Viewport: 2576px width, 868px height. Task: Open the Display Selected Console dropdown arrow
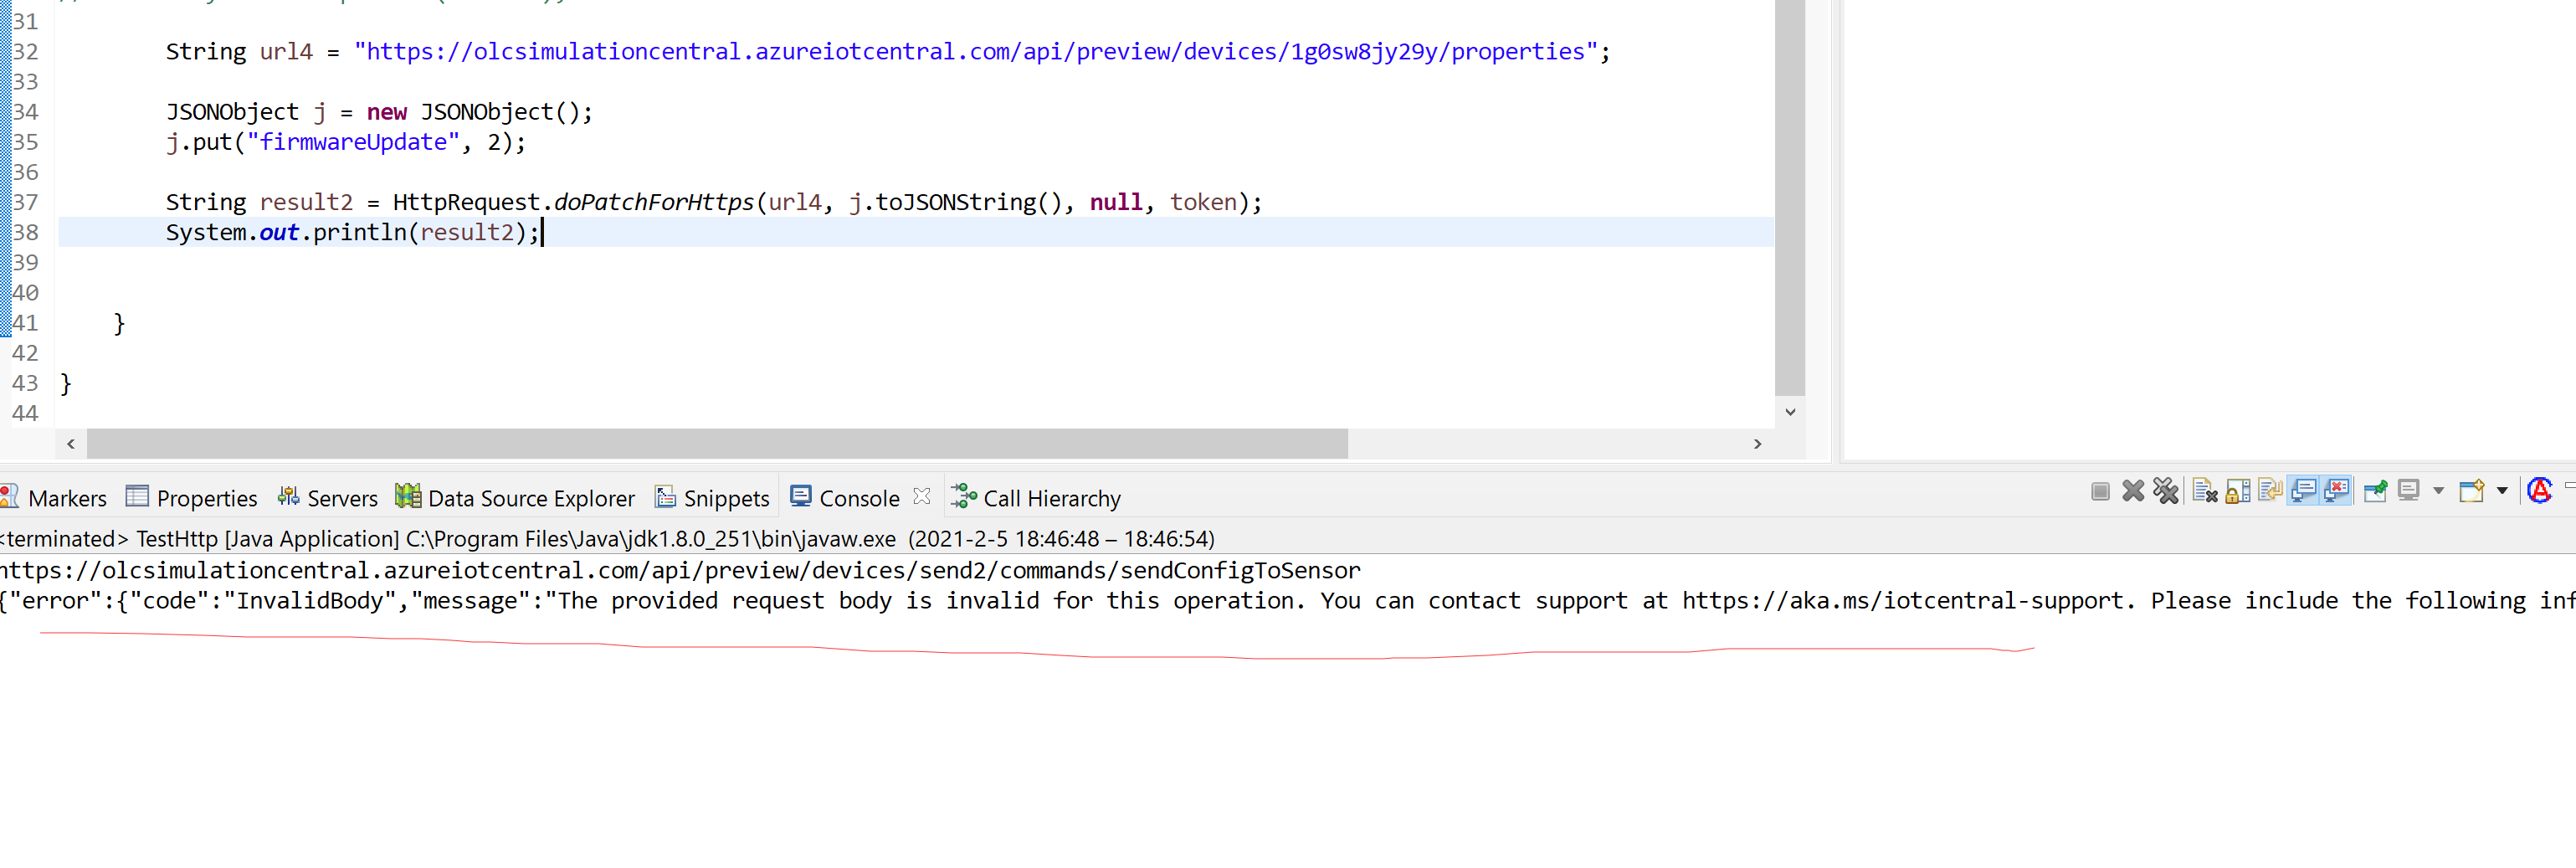point(2438,491)
